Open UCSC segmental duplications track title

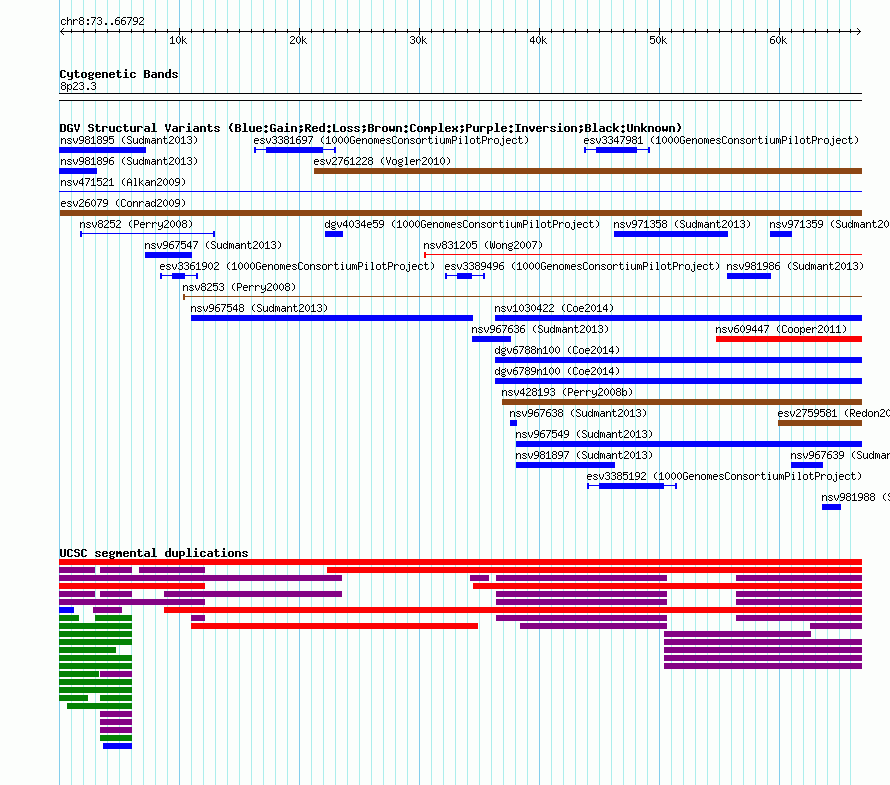tap(154, 553)
